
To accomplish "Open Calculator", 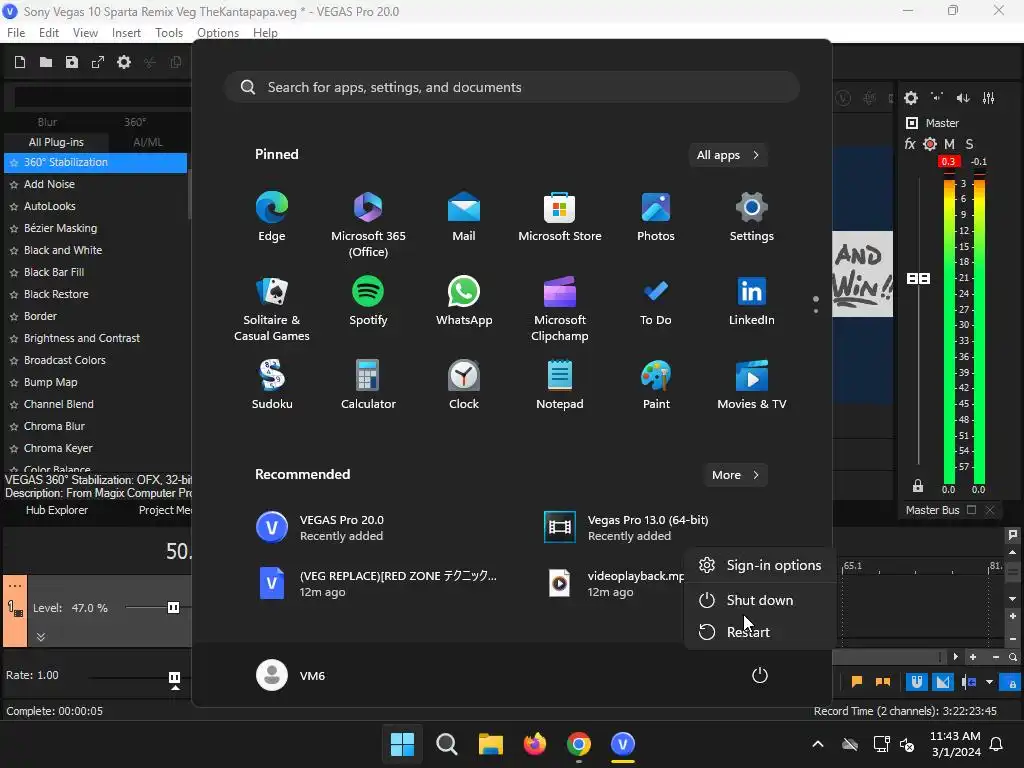I will [x=368, y=385].
